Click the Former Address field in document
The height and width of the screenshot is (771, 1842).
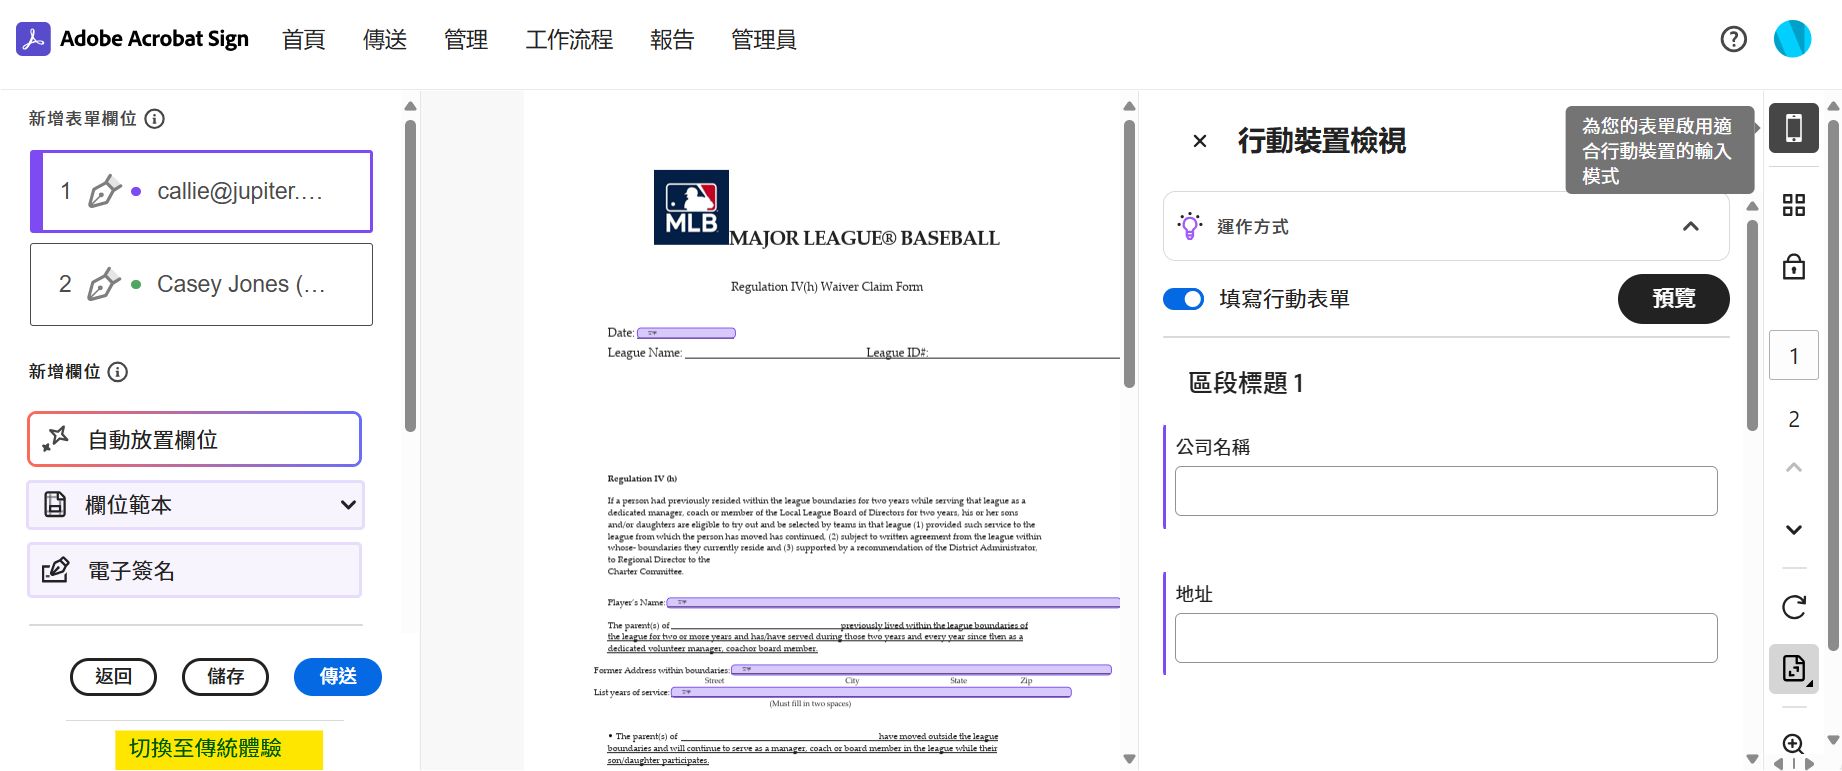[x=921, y=669]
